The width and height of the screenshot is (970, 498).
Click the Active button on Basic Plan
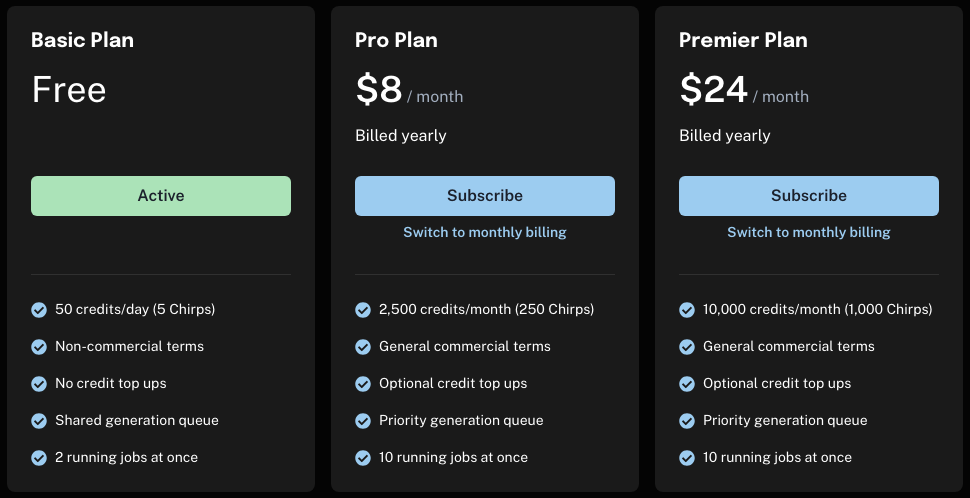pyautogui.click(x=161, y=196)
